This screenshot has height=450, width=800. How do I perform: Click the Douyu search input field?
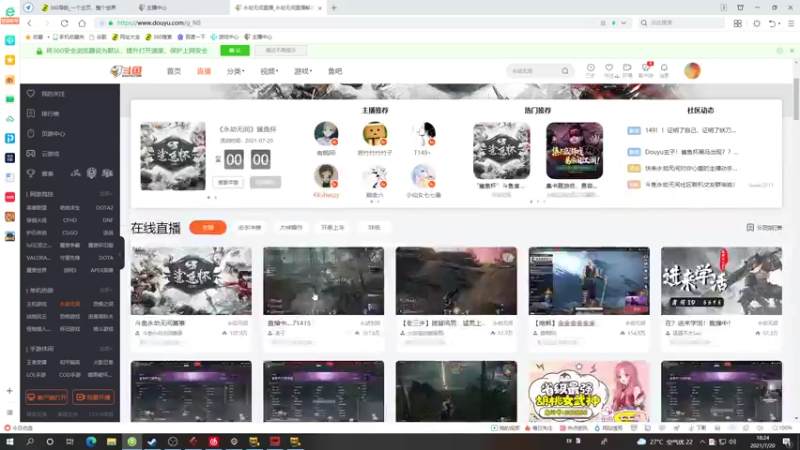pyautogui.click(x=534, y=71)
